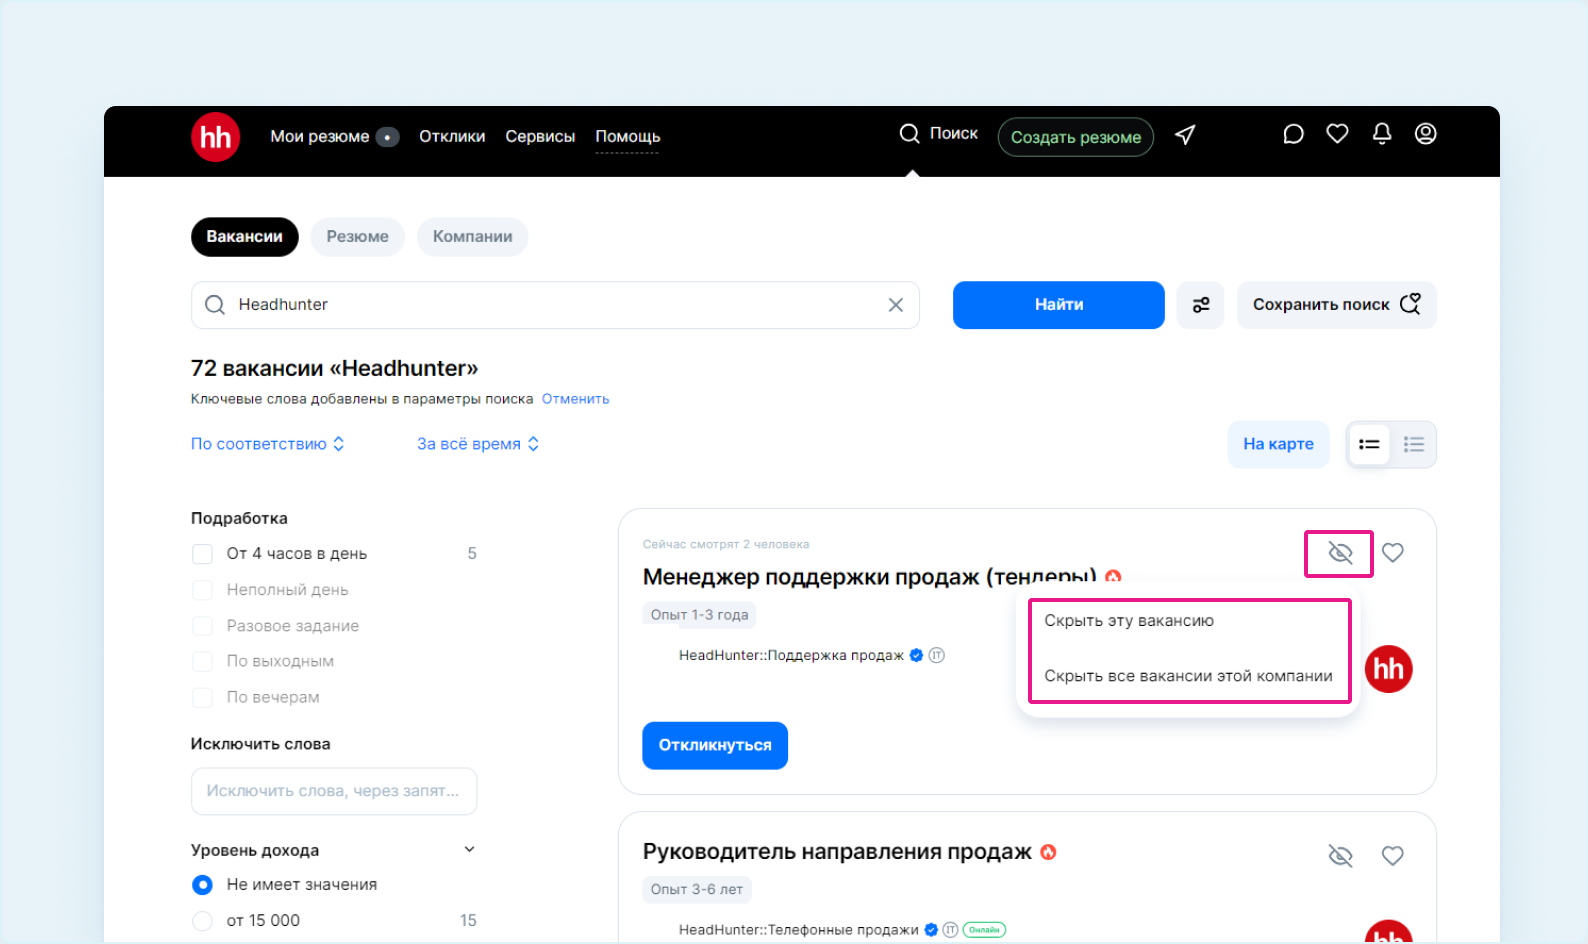Open На карте map view

1279,445
